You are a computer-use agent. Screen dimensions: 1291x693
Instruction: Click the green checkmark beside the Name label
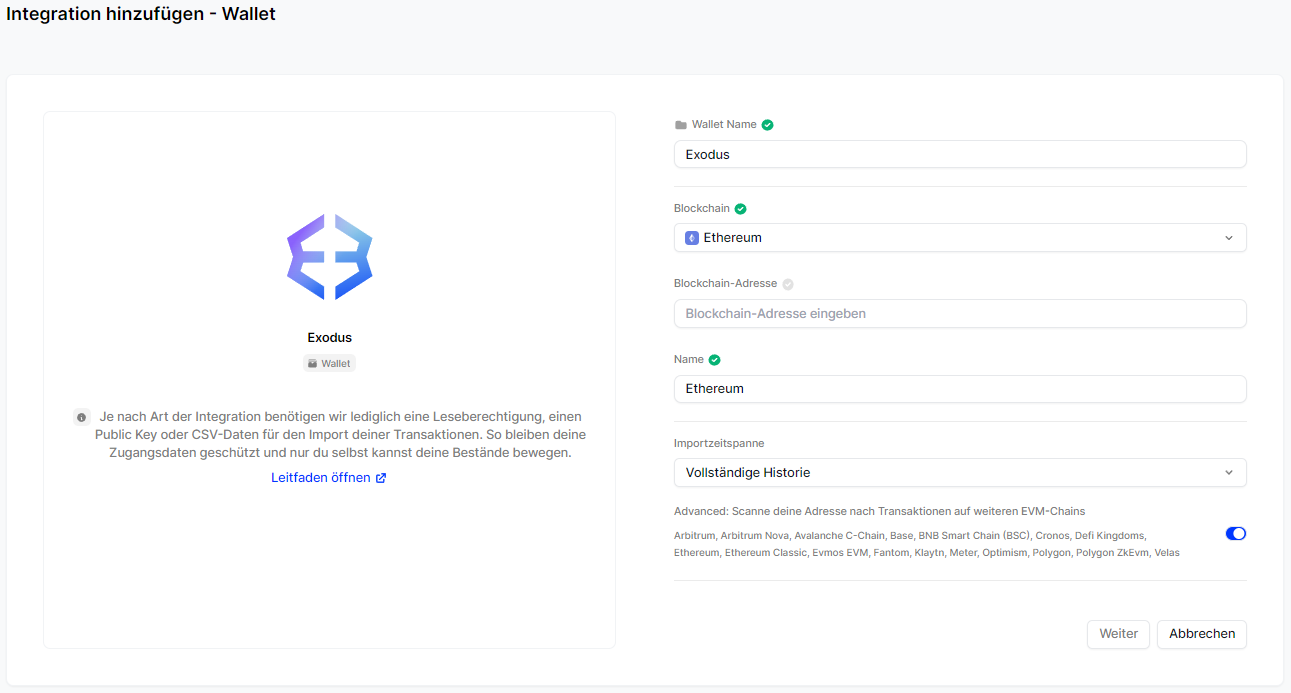[714, 360]
